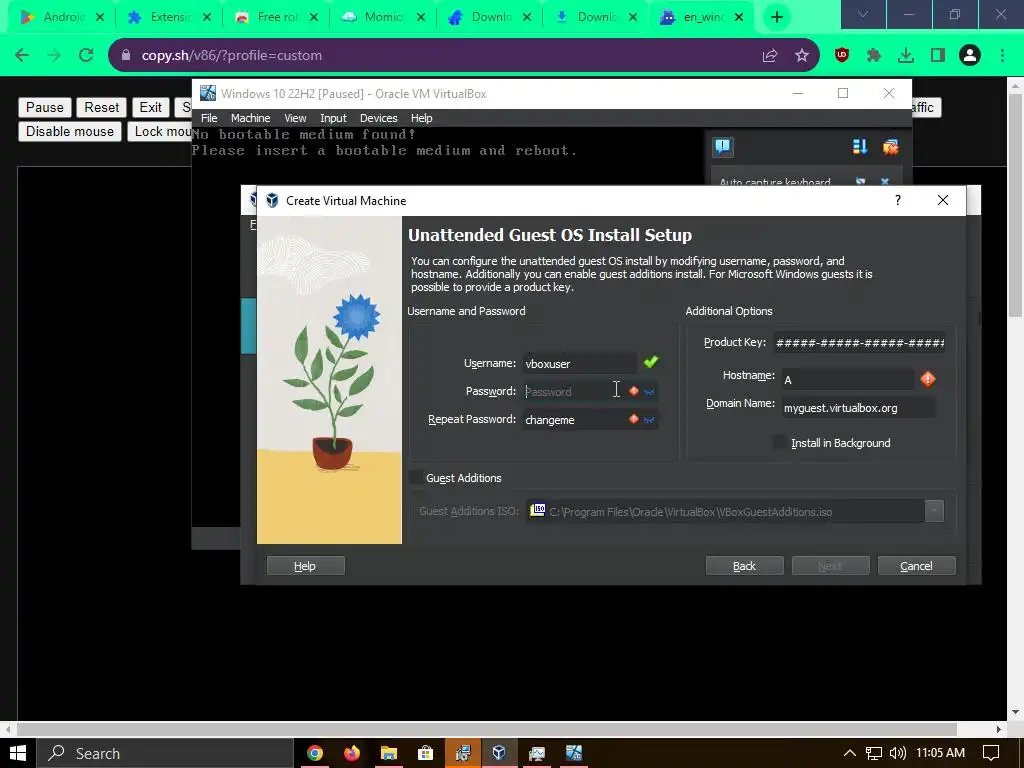This screenshot has width=1024, height=768.
Task: Open Machine menu in VM window
Action: point(250,118)
